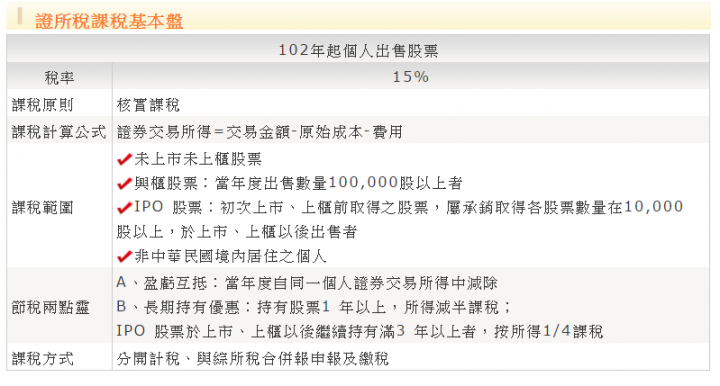This screenshot has width=720, height=386.
Task: Select item B 長期持有優惠 text
Action: click(314, 307)
